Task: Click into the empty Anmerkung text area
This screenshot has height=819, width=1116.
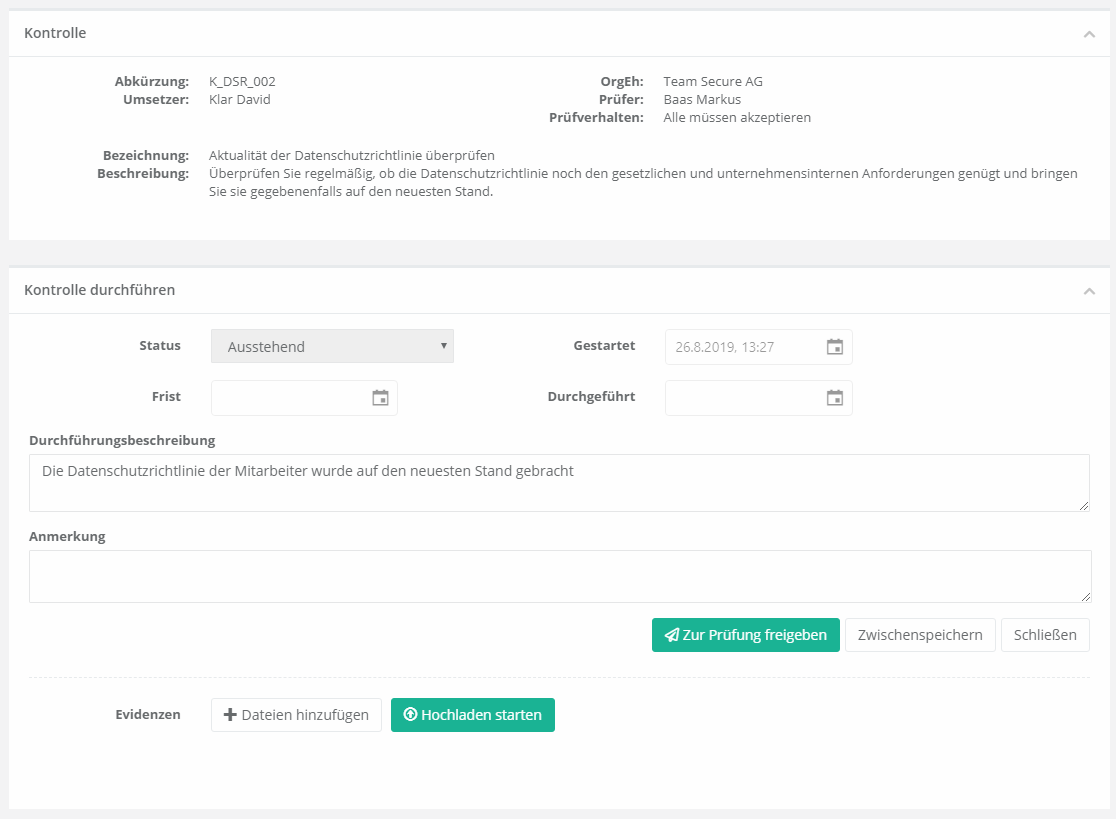Action: [x=558, y=576]
